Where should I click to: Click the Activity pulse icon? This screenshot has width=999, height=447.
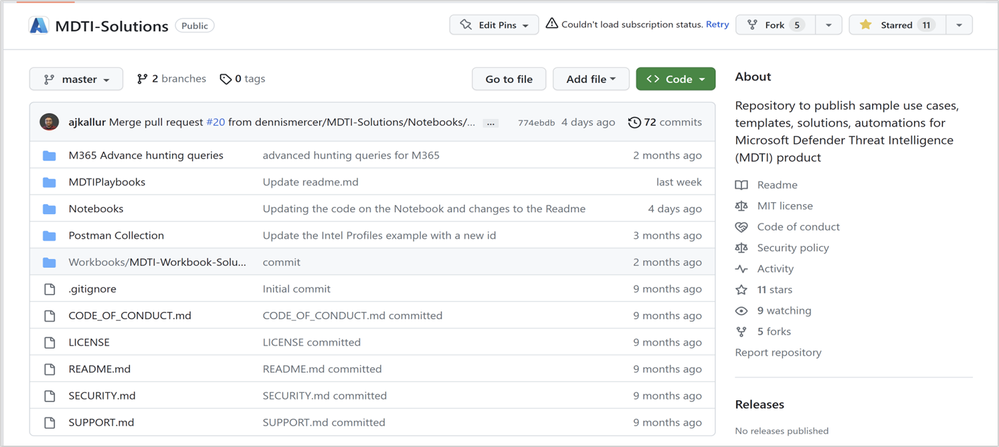(741, 269)
